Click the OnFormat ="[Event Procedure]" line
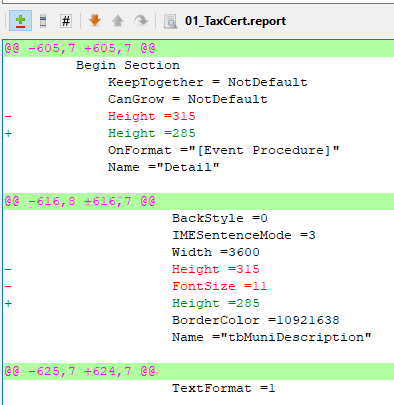The width and height of the screenshot is (394, 405). click(x=199, y=150)
